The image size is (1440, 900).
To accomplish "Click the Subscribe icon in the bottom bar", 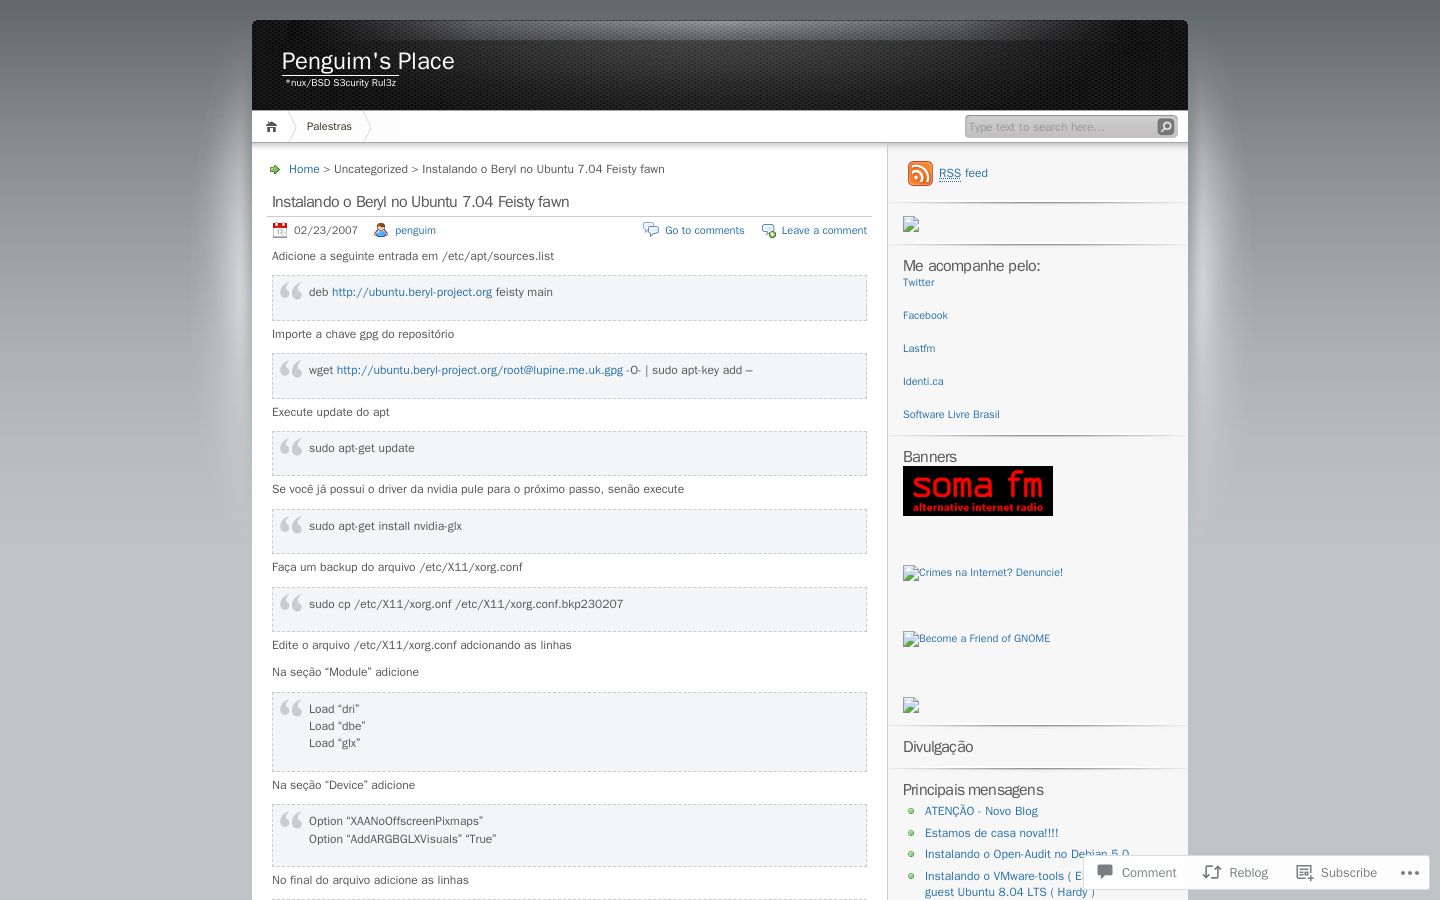I will click(x=1304, y=872).
